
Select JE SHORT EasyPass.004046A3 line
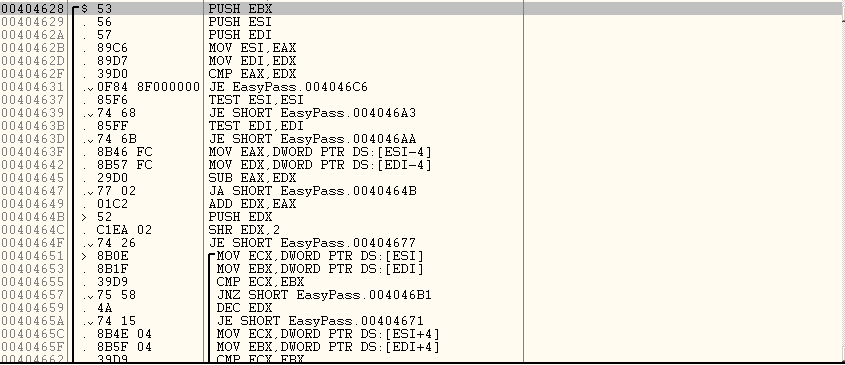[x=312, y=113]
